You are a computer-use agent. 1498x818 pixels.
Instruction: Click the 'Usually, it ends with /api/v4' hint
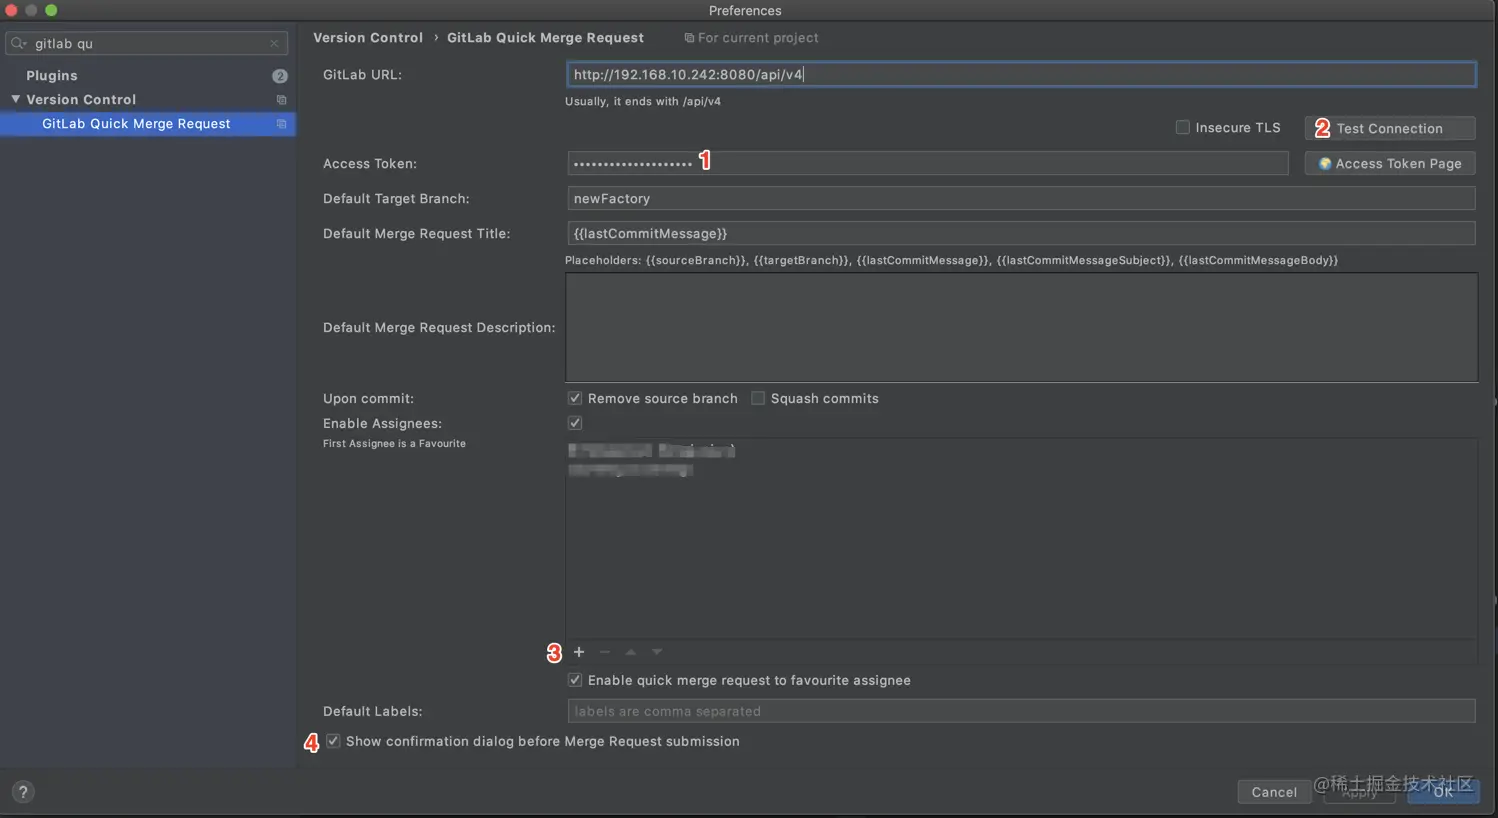pyautogui.click(x=643, y=101)
